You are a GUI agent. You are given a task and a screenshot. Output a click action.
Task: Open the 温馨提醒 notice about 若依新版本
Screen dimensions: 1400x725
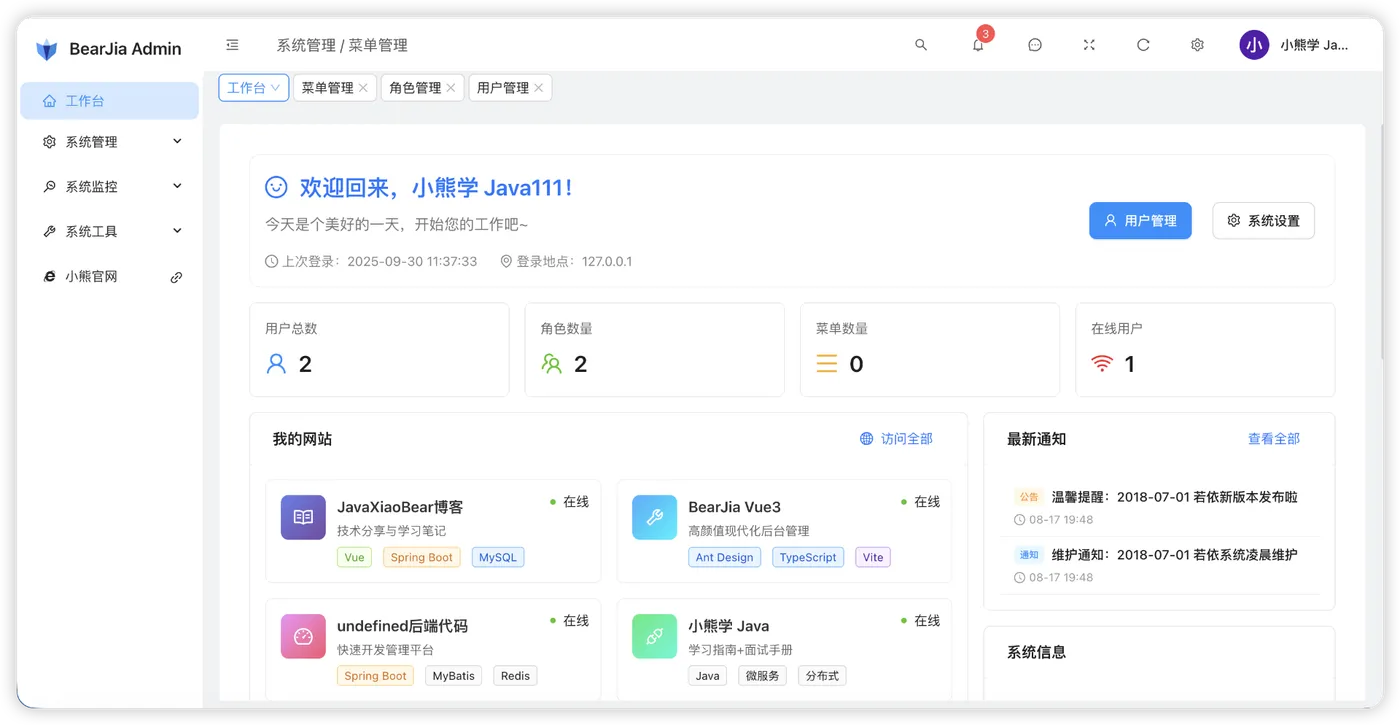(1175, 497)
